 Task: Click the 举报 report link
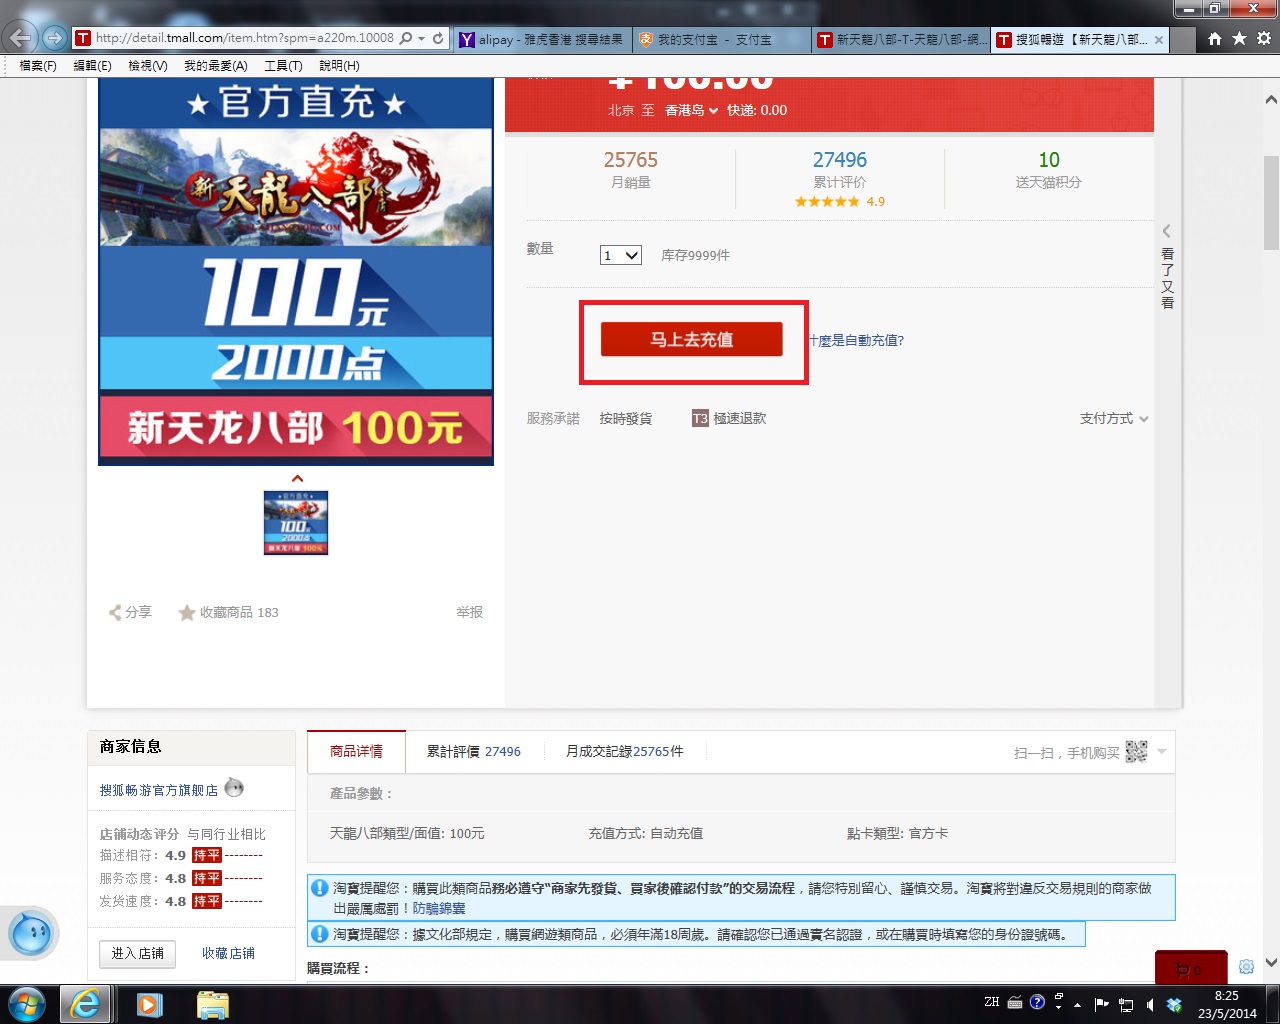470,612
